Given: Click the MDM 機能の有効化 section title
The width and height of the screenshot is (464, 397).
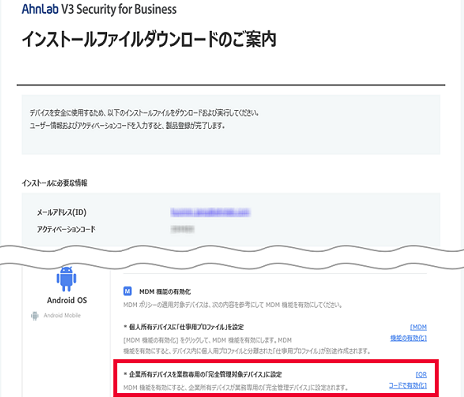Looking at the screenshot, I should (165, 292).
